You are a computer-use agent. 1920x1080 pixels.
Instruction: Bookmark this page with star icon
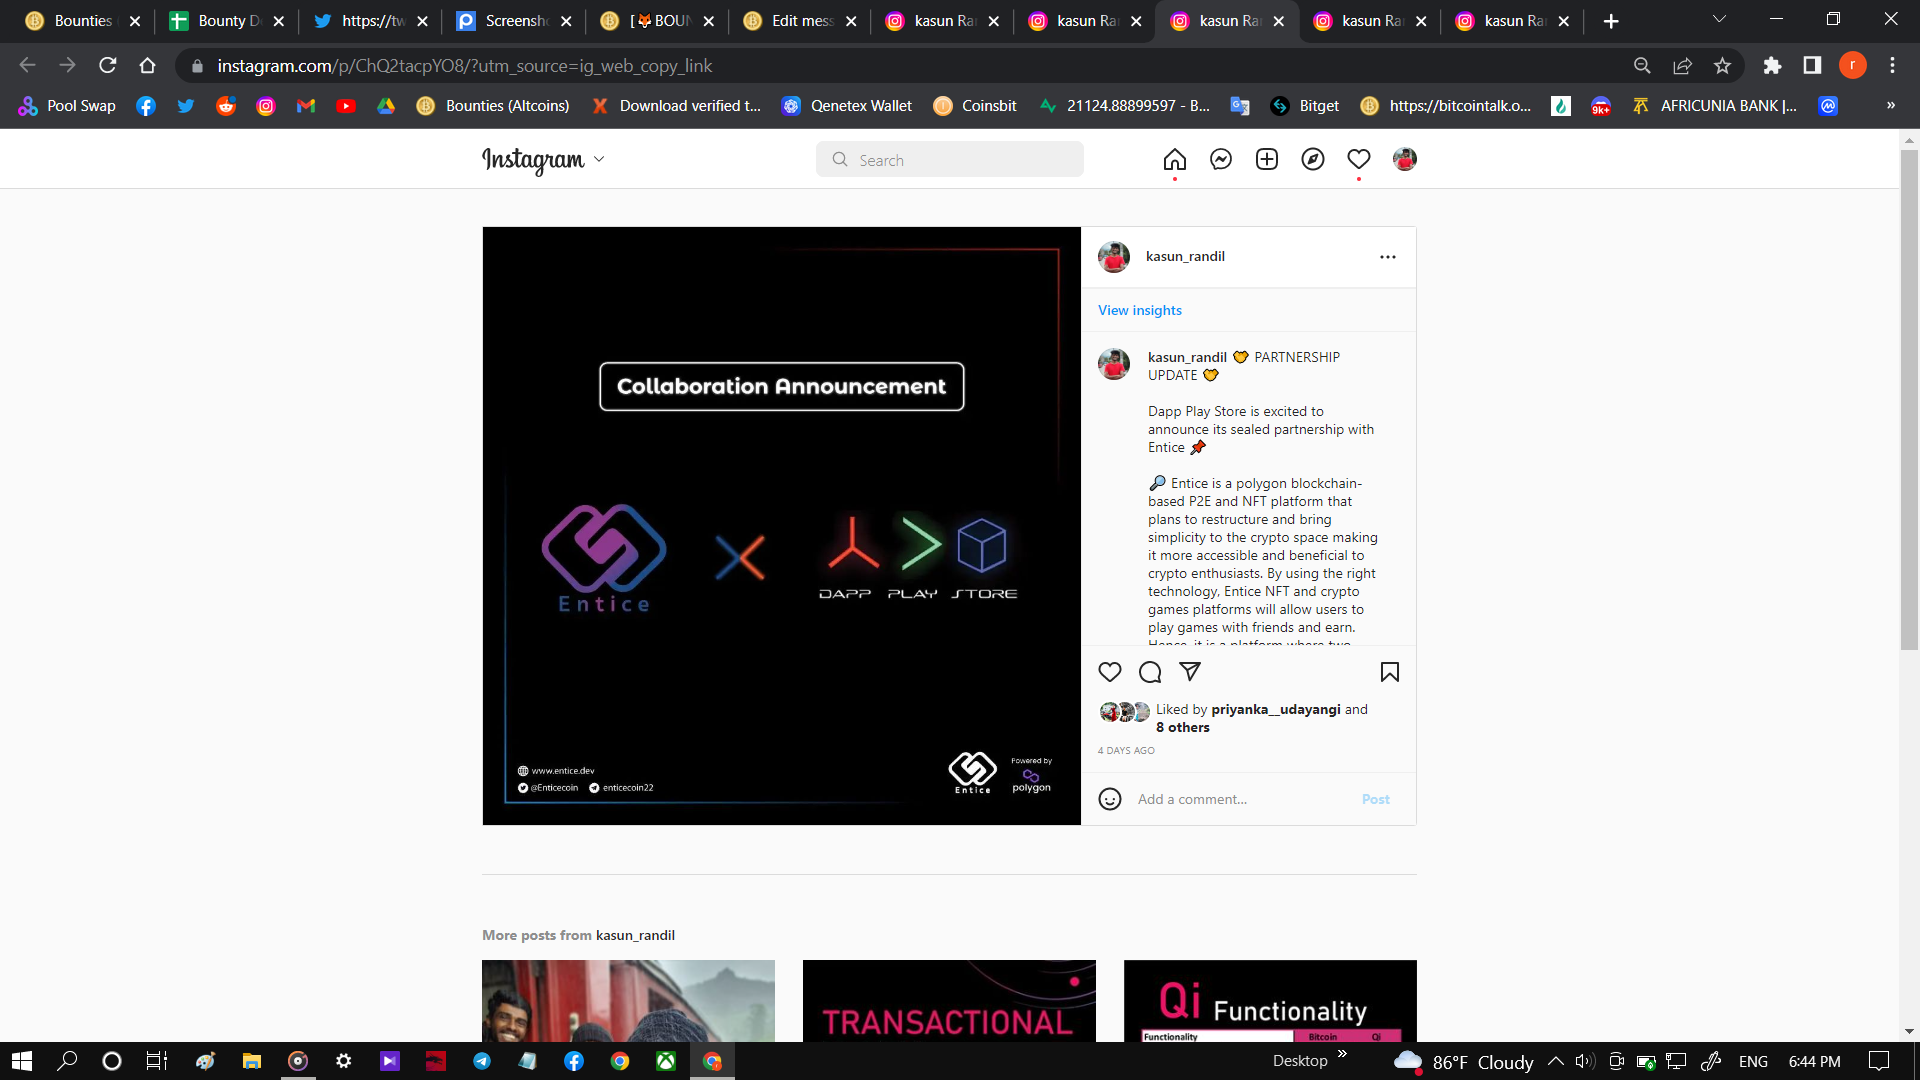[1722, 66]
